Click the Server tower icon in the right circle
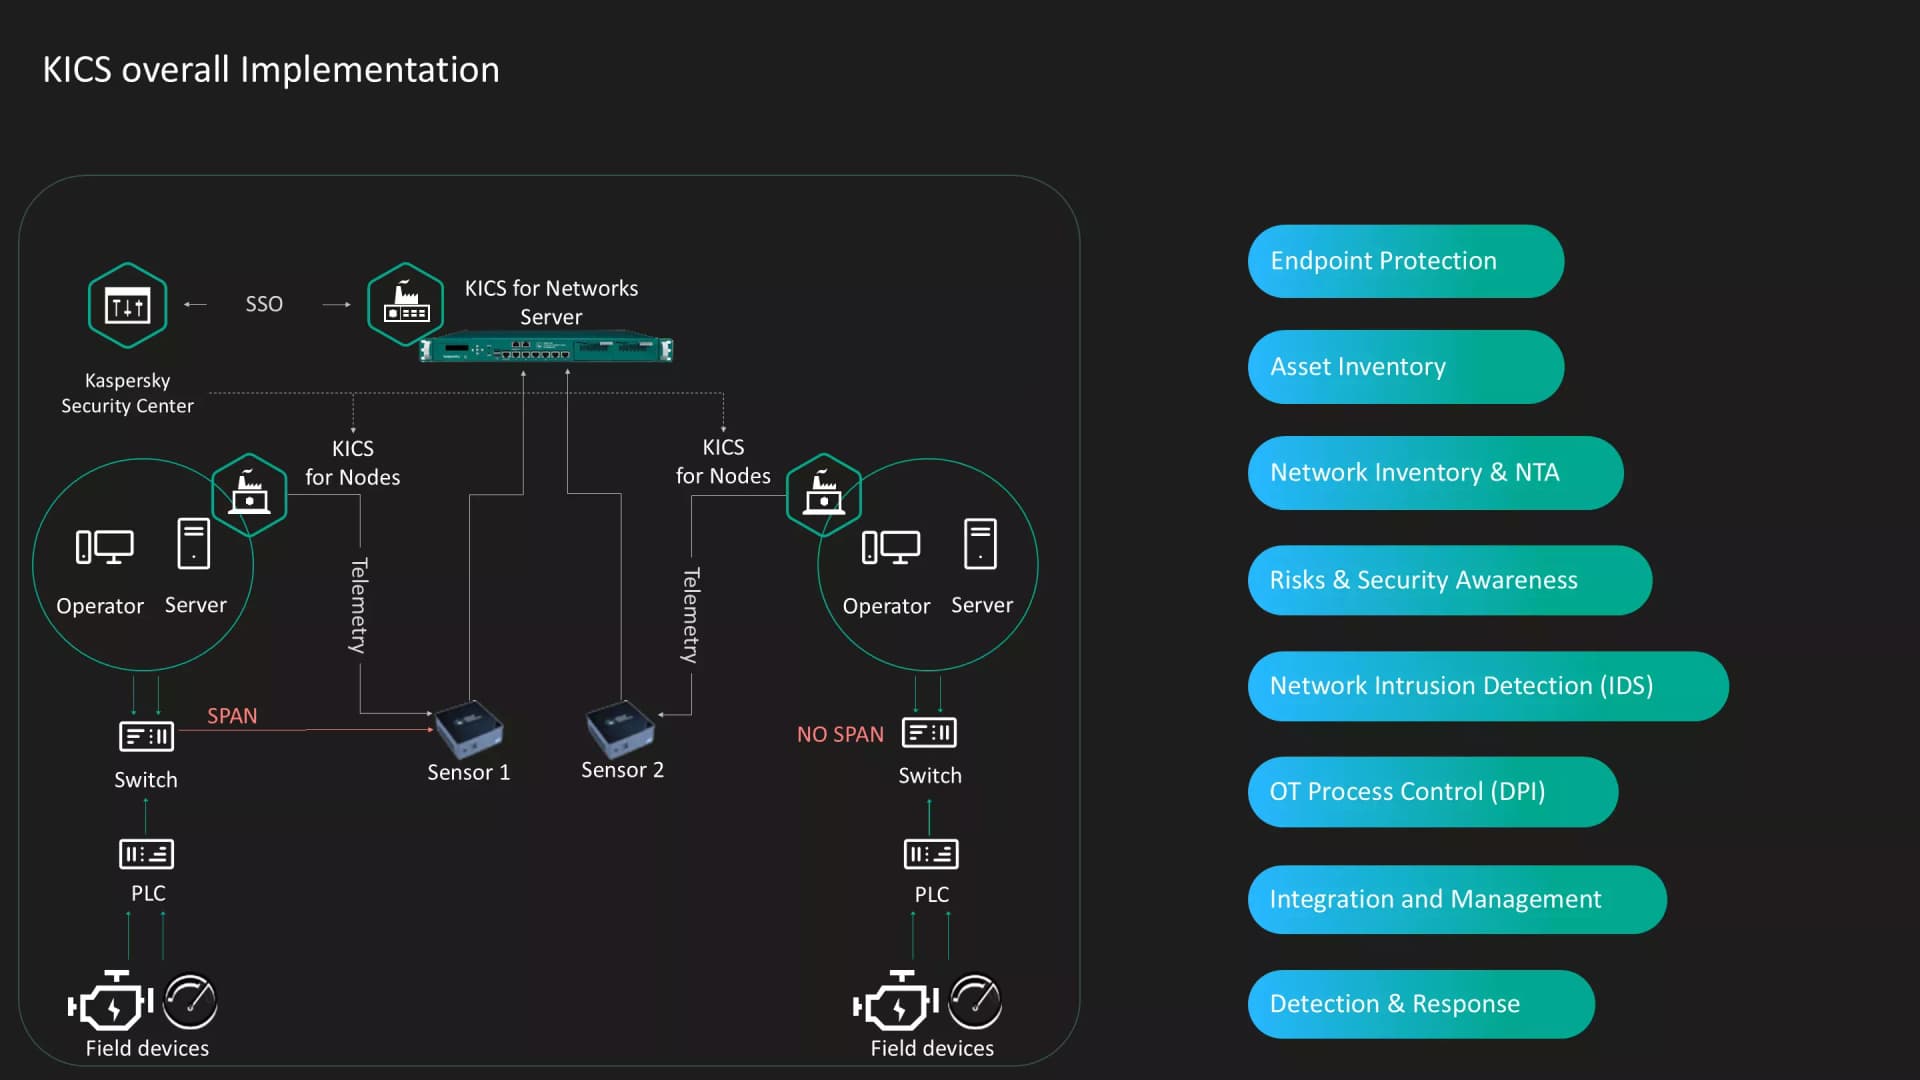 click(x=980, y=543)
